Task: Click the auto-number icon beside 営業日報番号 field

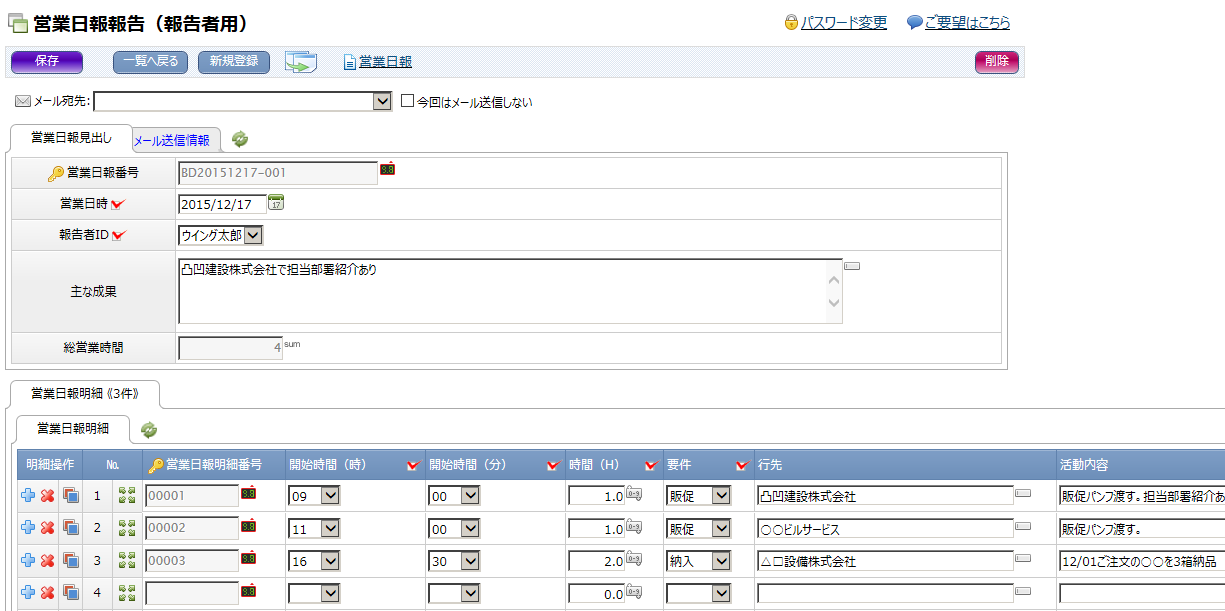Action: point(387,170)
